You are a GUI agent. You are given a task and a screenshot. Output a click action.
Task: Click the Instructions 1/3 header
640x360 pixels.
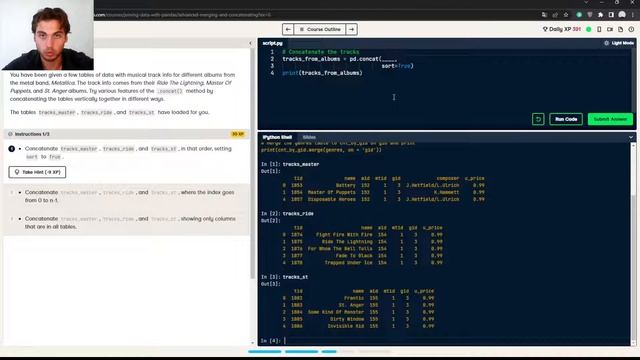click(32, 134)
